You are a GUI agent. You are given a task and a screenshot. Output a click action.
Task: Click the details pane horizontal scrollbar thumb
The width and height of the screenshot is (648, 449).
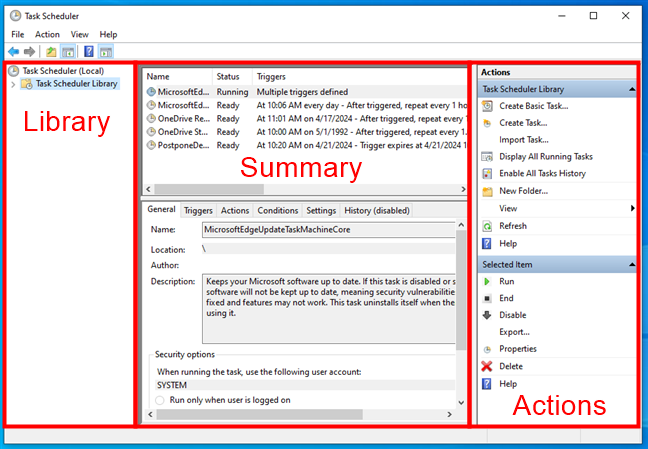pos(260,414)
